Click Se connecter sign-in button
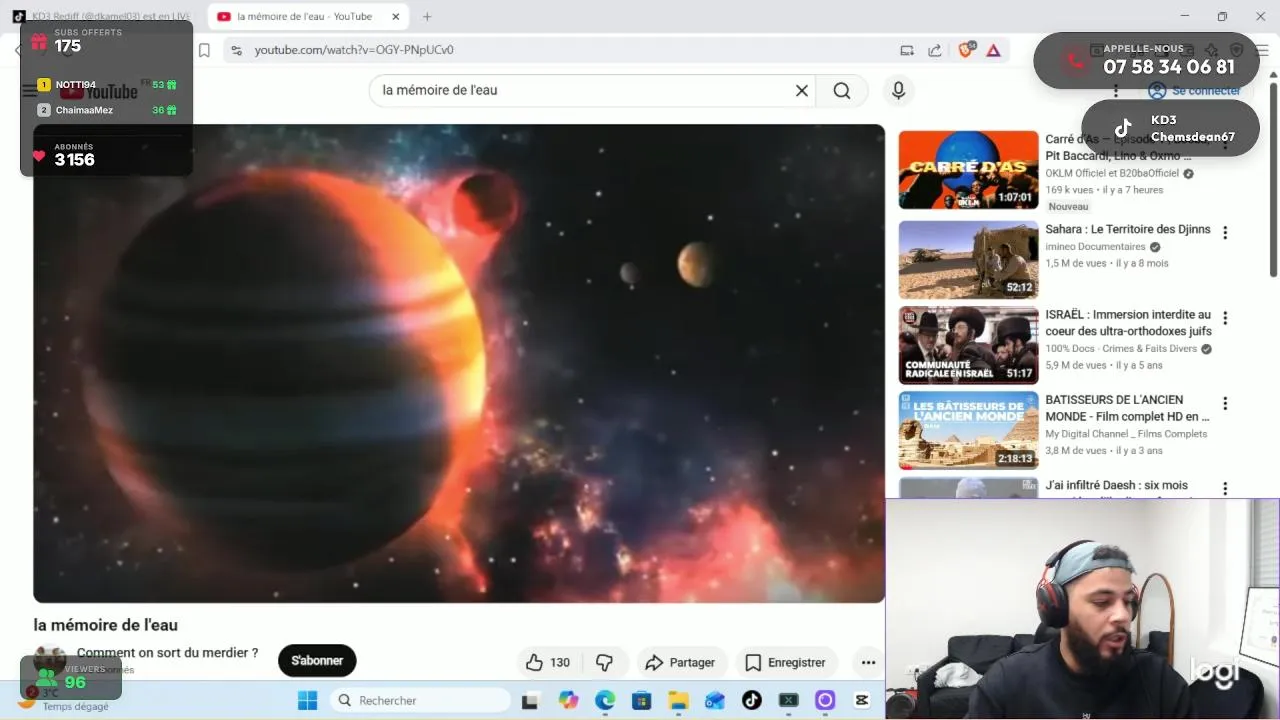Screen dimensions: 1280x720 click(1196, 91)
